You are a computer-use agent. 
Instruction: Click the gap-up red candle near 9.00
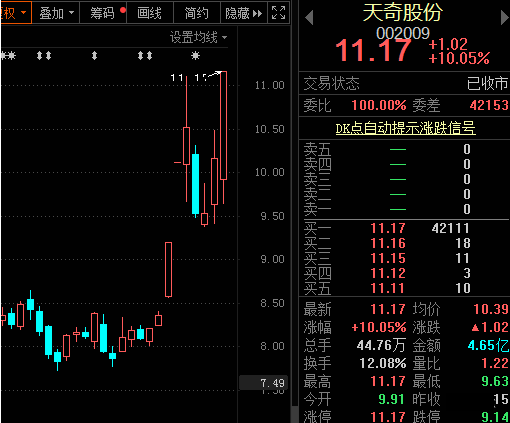point(168,269)
